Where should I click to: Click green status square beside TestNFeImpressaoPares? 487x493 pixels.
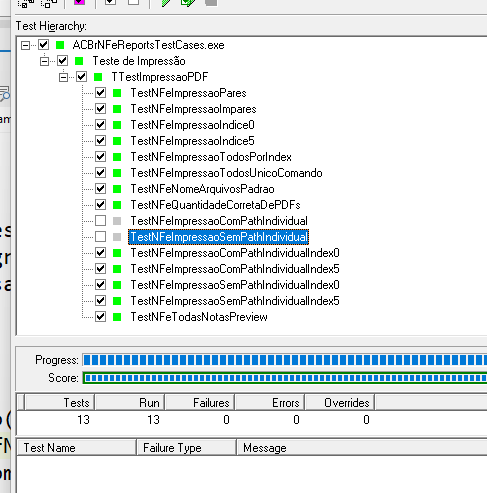(117, 93)
